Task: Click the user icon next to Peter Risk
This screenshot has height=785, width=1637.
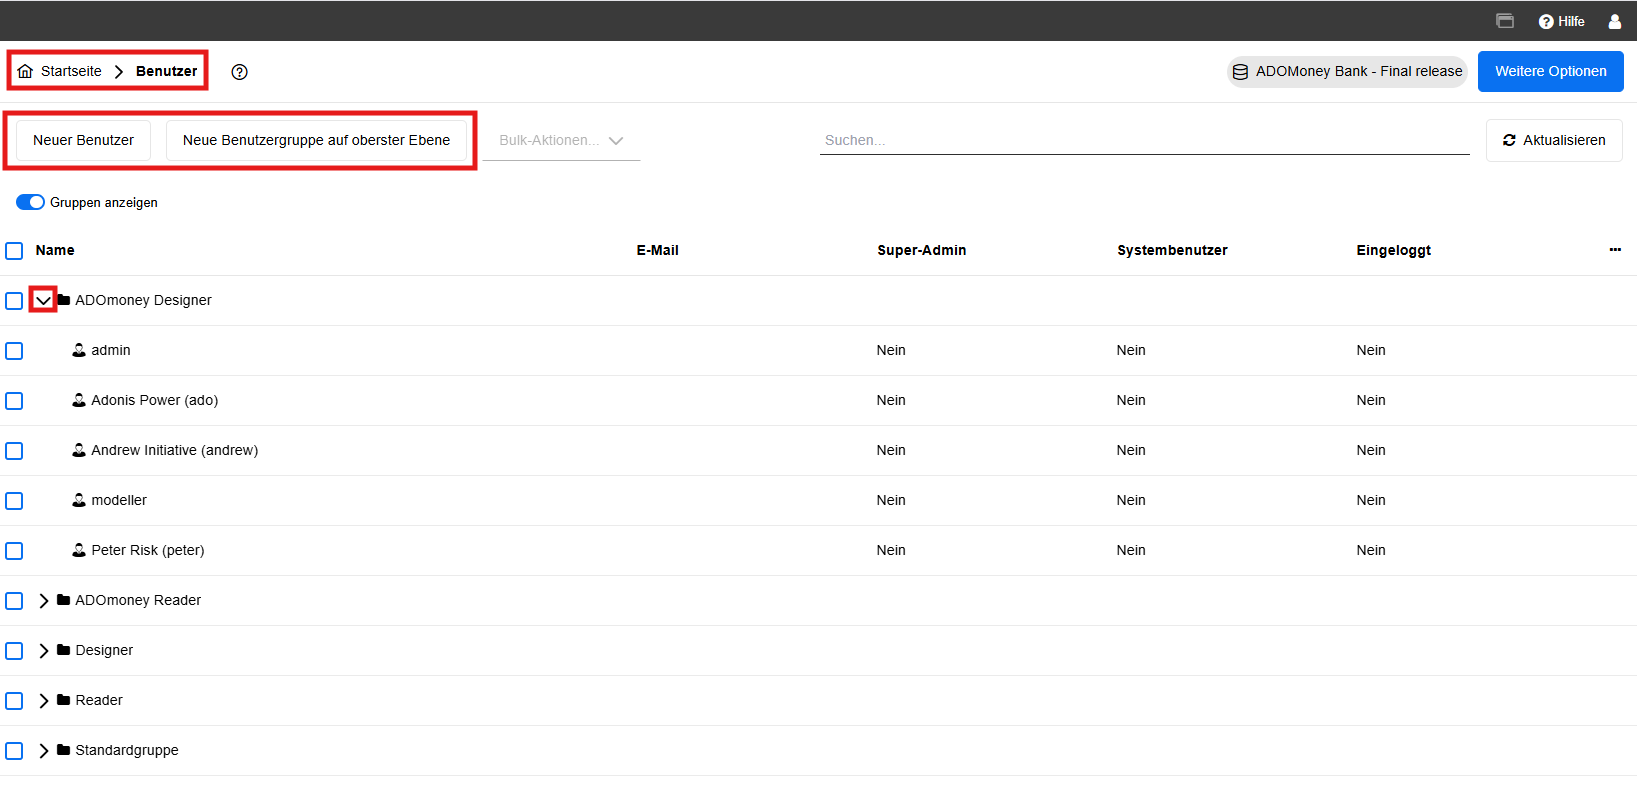Action: 79,550
